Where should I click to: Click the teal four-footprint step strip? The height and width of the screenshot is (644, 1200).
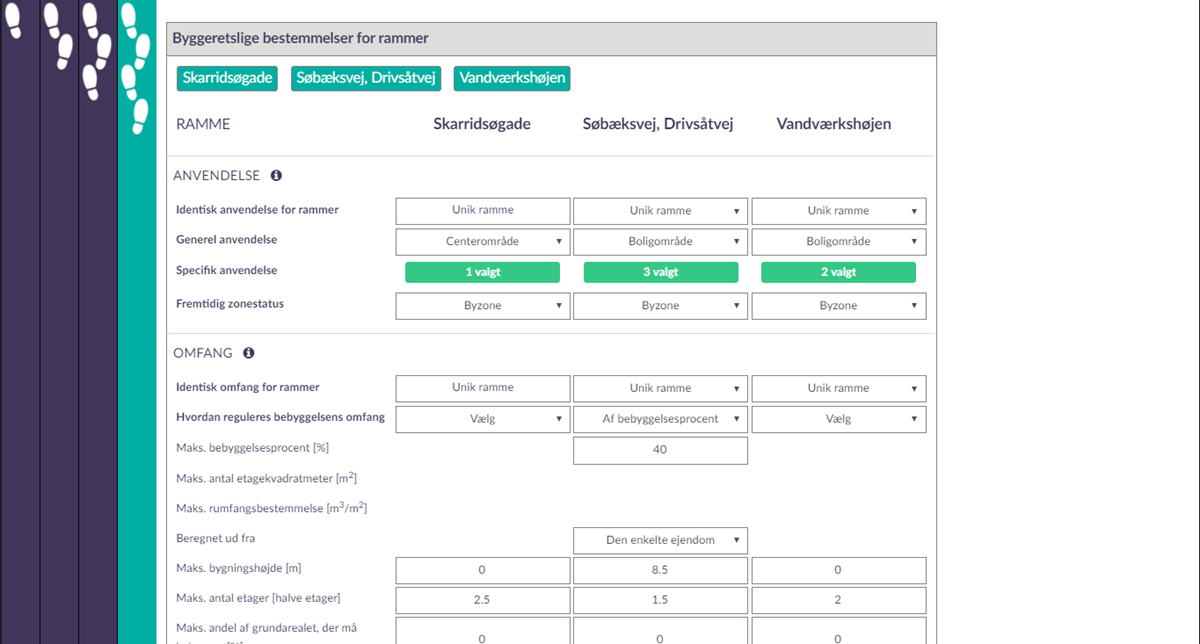(x=136, y=320)
